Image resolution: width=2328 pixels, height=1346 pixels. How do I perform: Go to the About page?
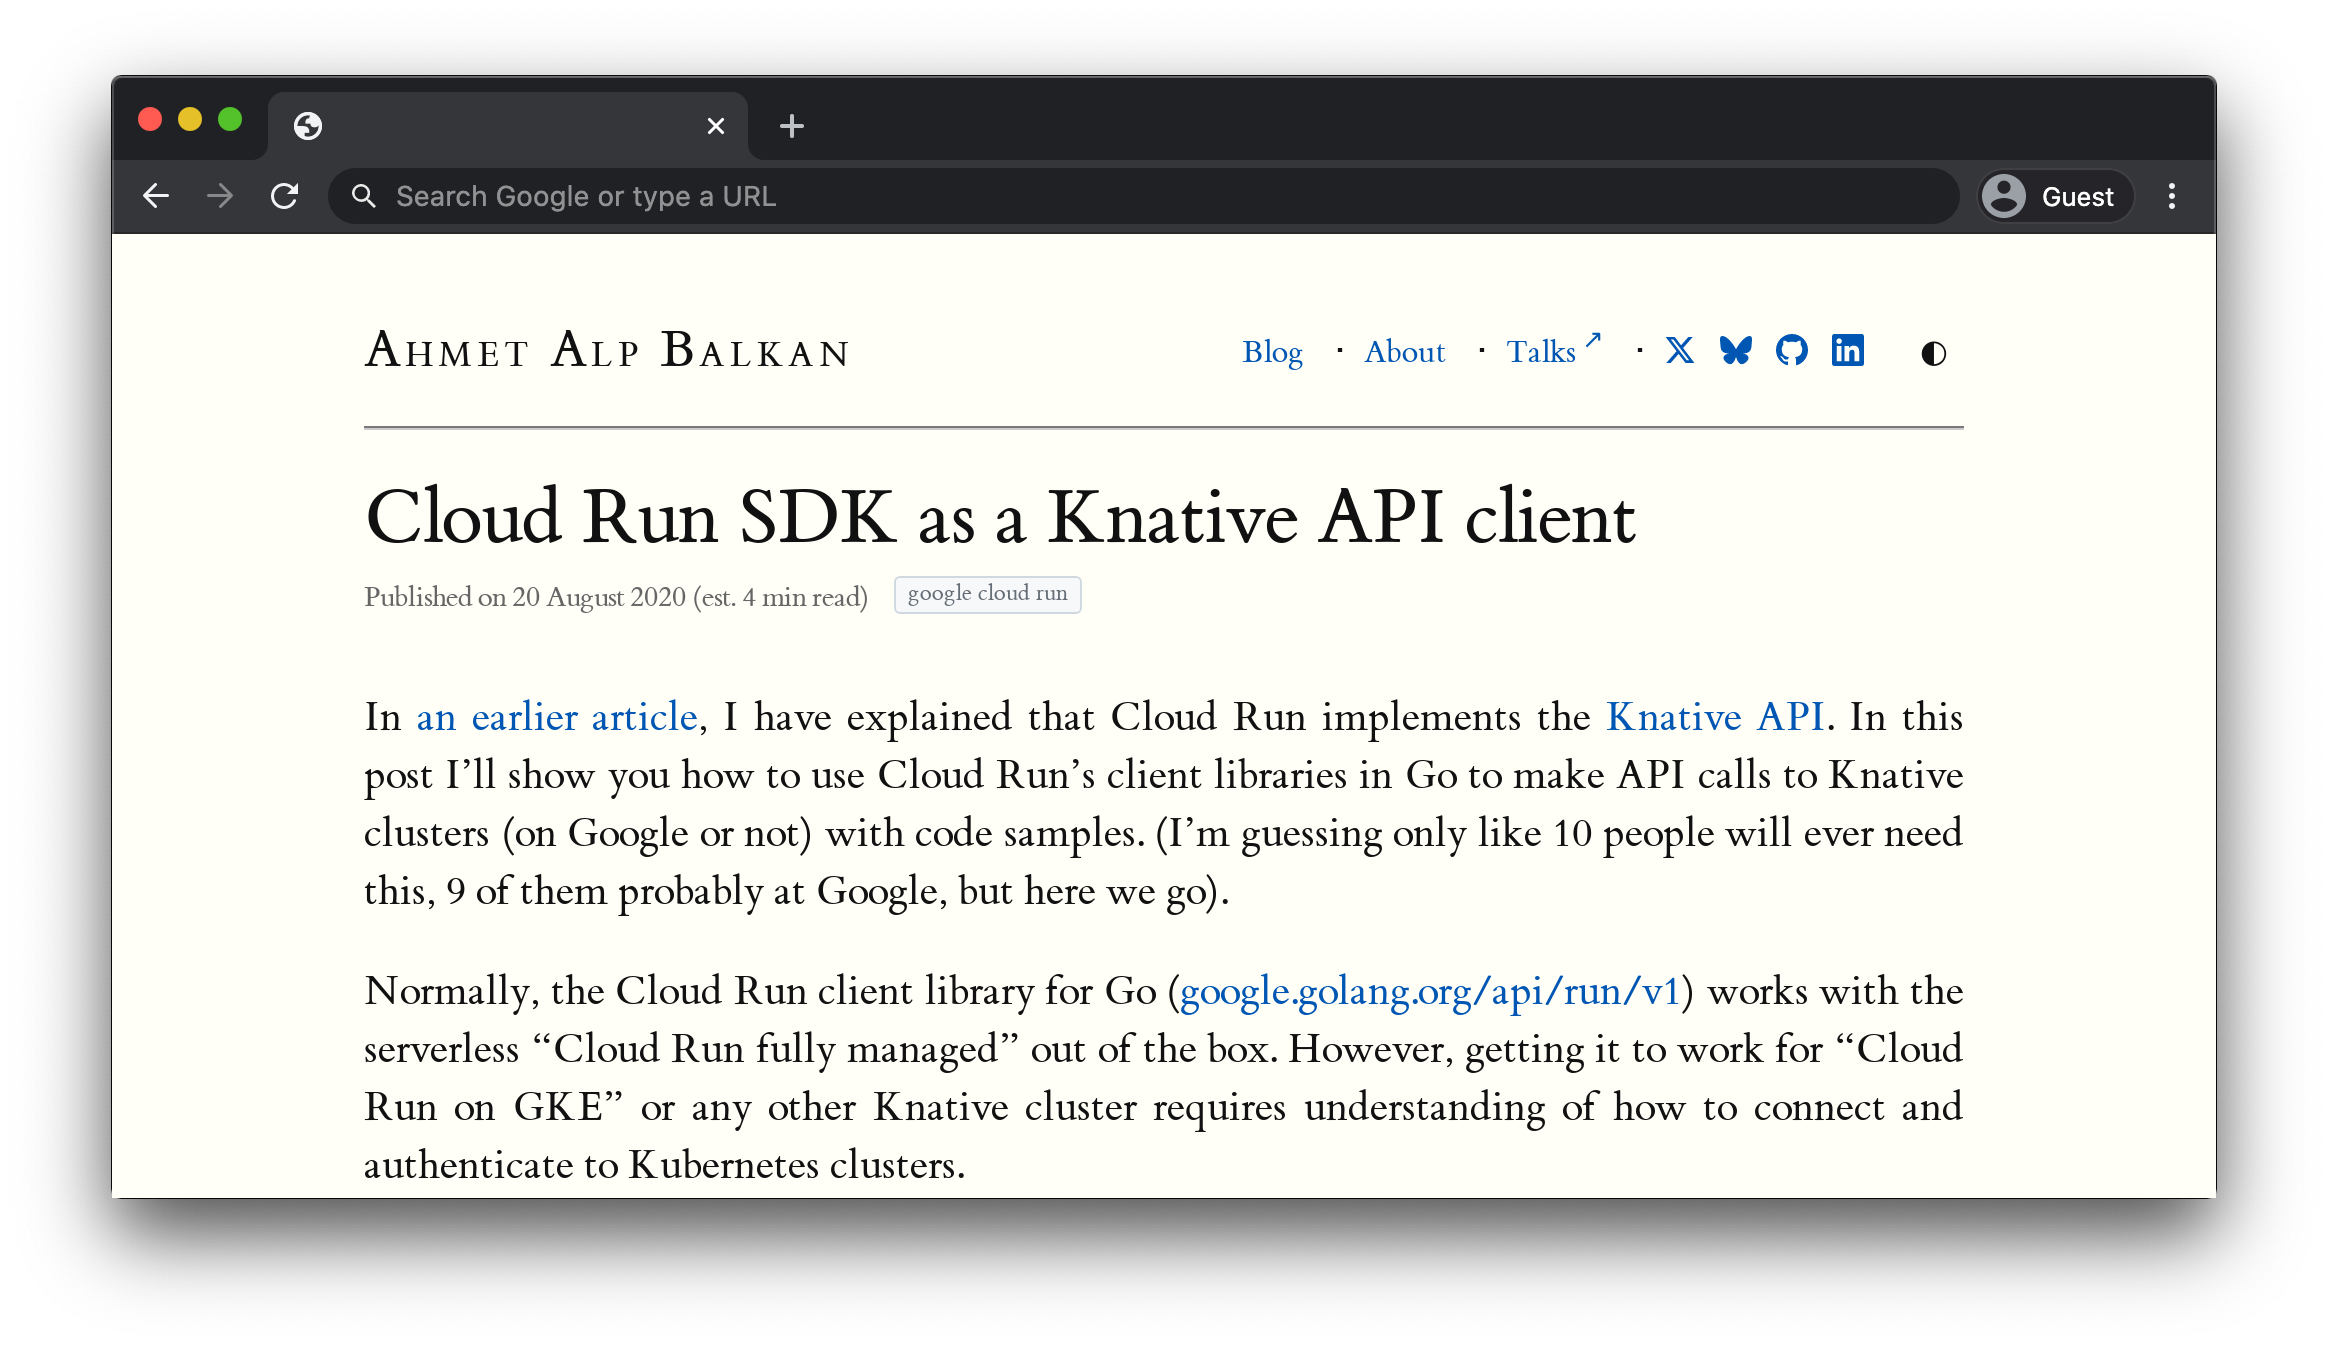tap(1404, 352)
